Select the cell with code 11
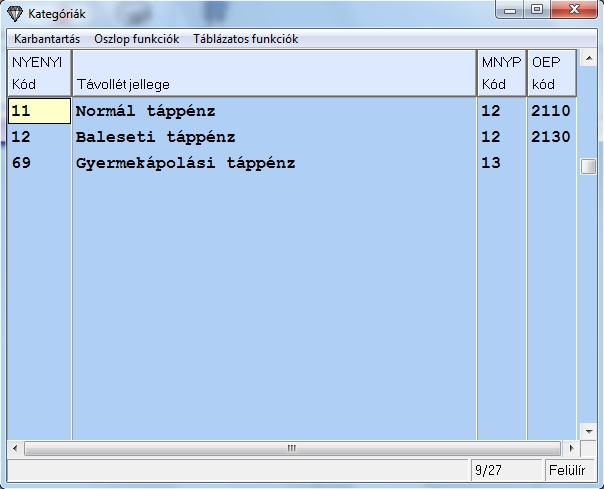This screenshot has height=489, width=604. [39, 111]
